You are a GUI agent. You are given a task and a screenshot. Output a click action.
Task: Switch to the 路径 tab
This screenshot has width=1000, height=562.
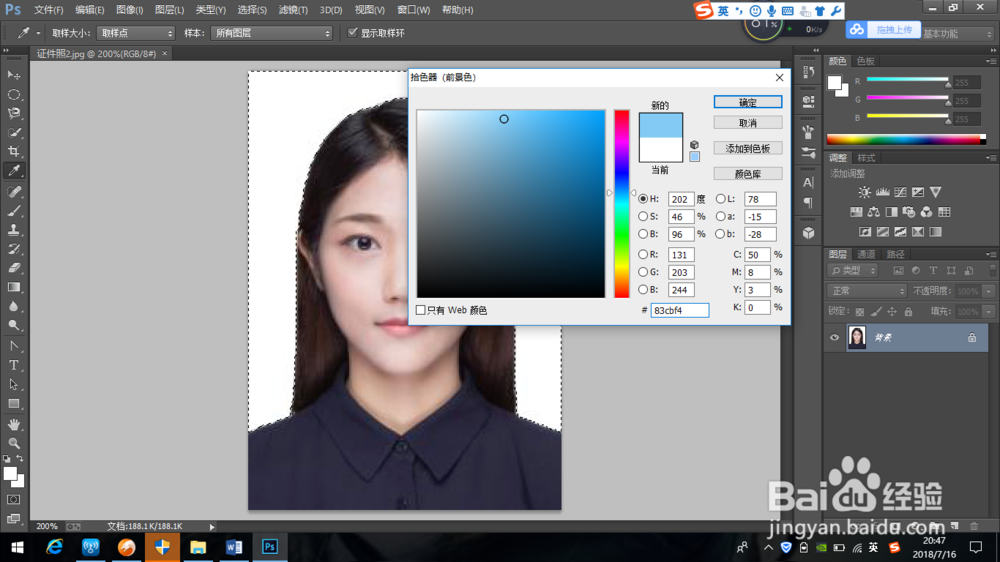pos(895,254)
